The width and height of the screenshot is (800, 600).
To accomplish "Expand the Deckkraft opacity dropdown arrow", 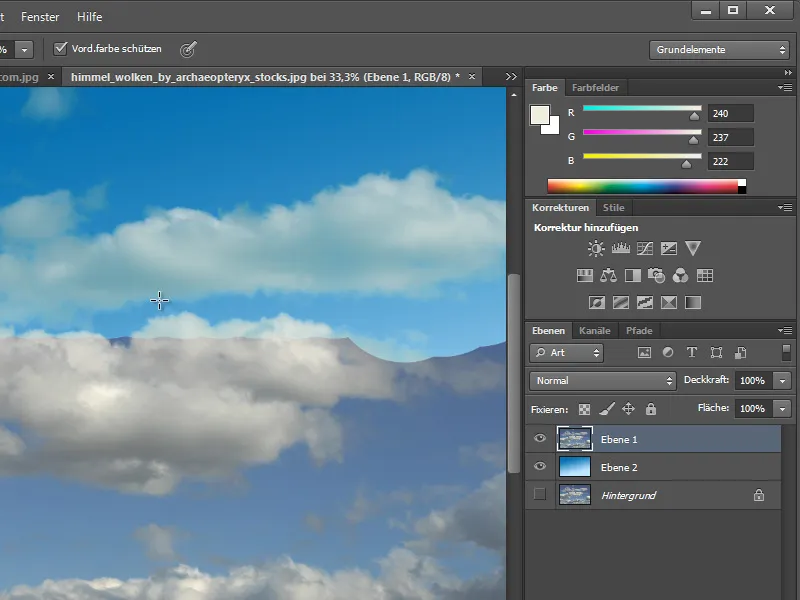I will click(x=781, y=381).
